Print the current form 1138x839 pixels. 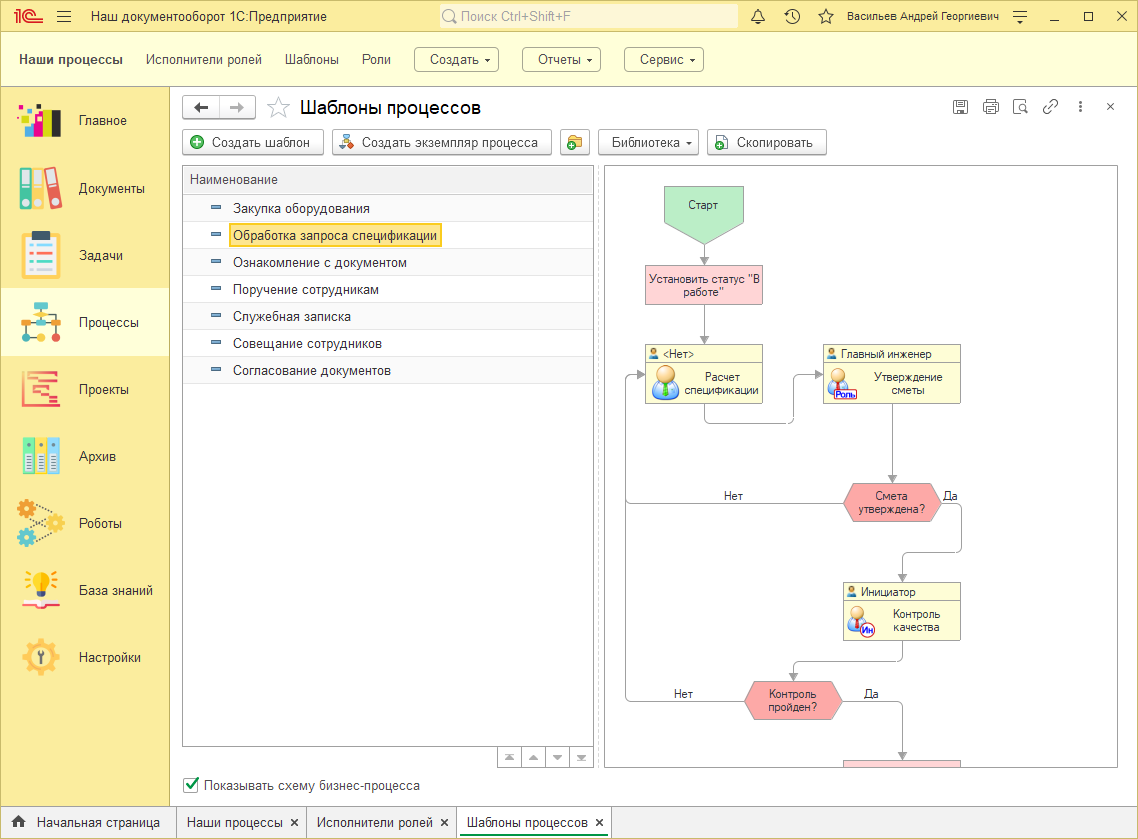[991, 107]
